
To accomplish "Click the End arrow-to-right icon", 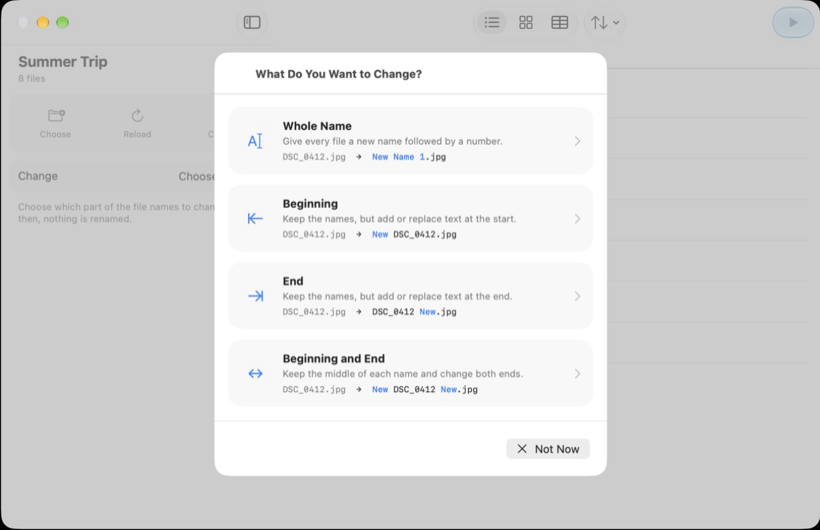I will (255, 296).
